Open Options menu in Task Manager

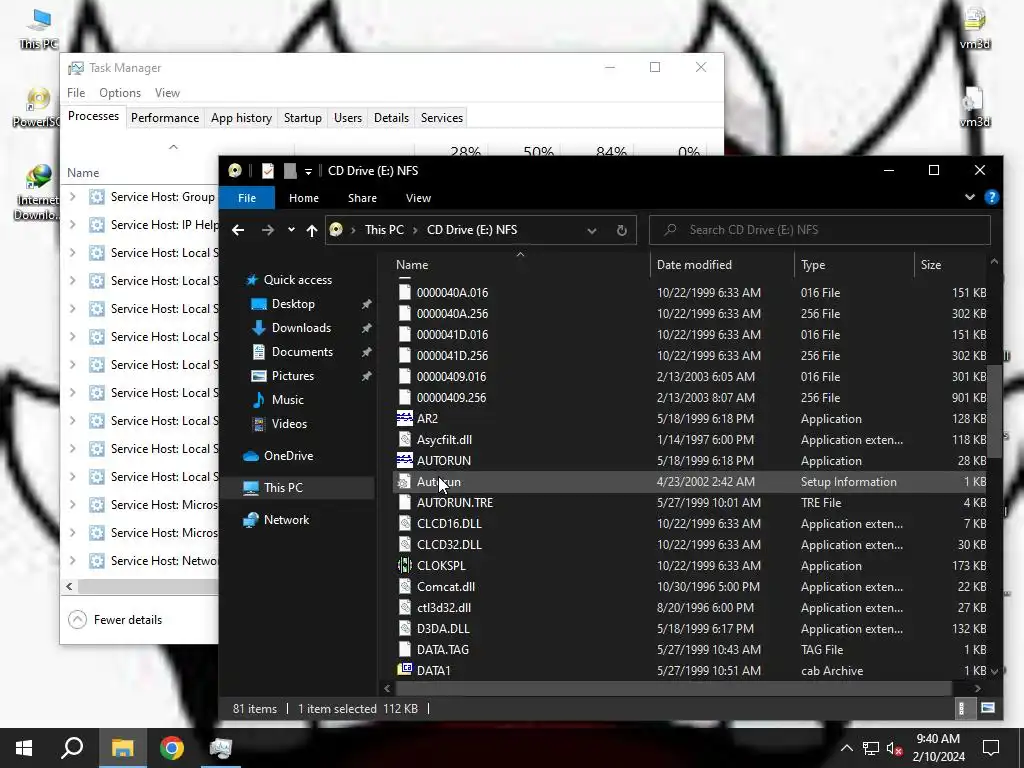pyautogui.click(x=120, y=93)
